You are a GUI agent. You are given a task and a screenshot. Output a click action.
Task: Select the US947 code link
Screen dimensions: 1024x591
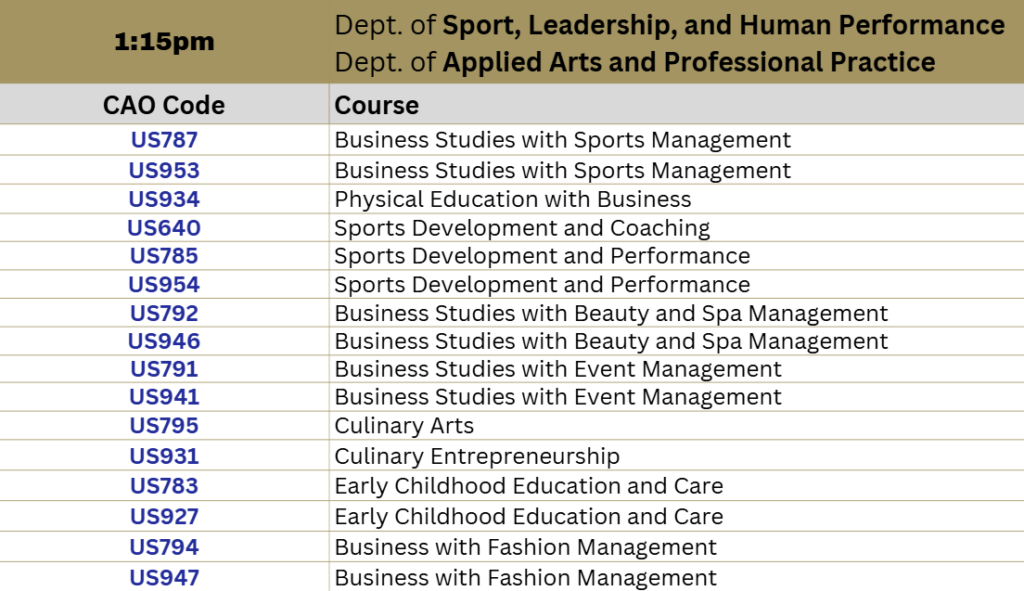pos(164,578)
